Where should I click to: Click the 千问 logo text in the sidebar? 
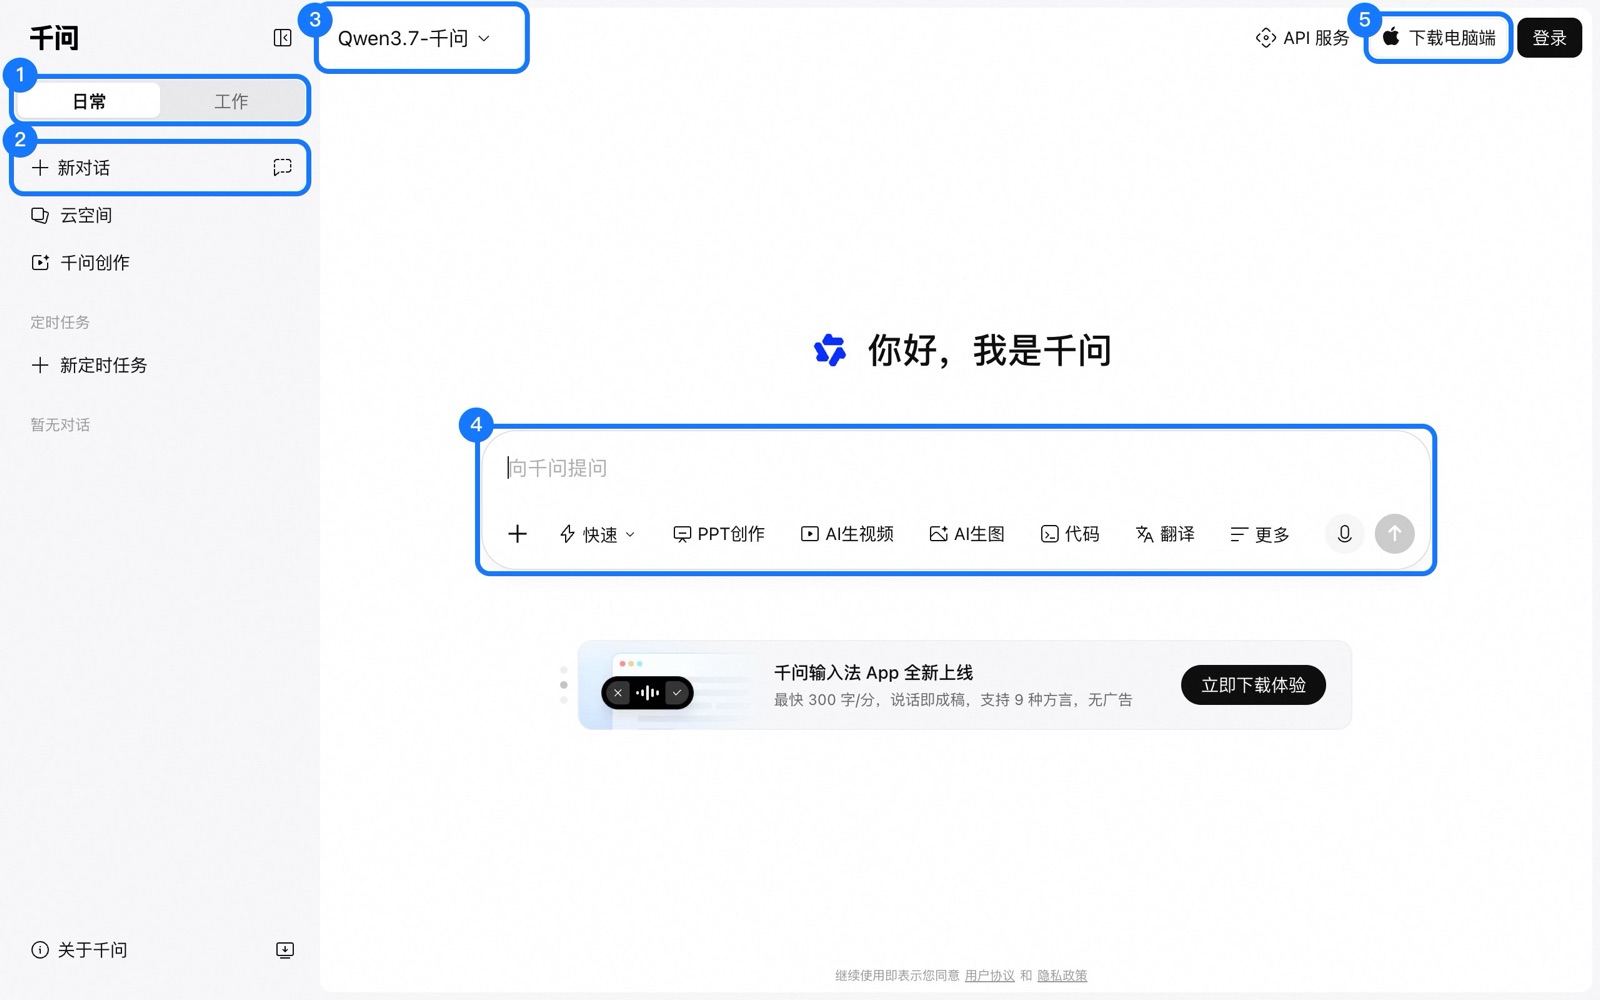pos(54,38)
